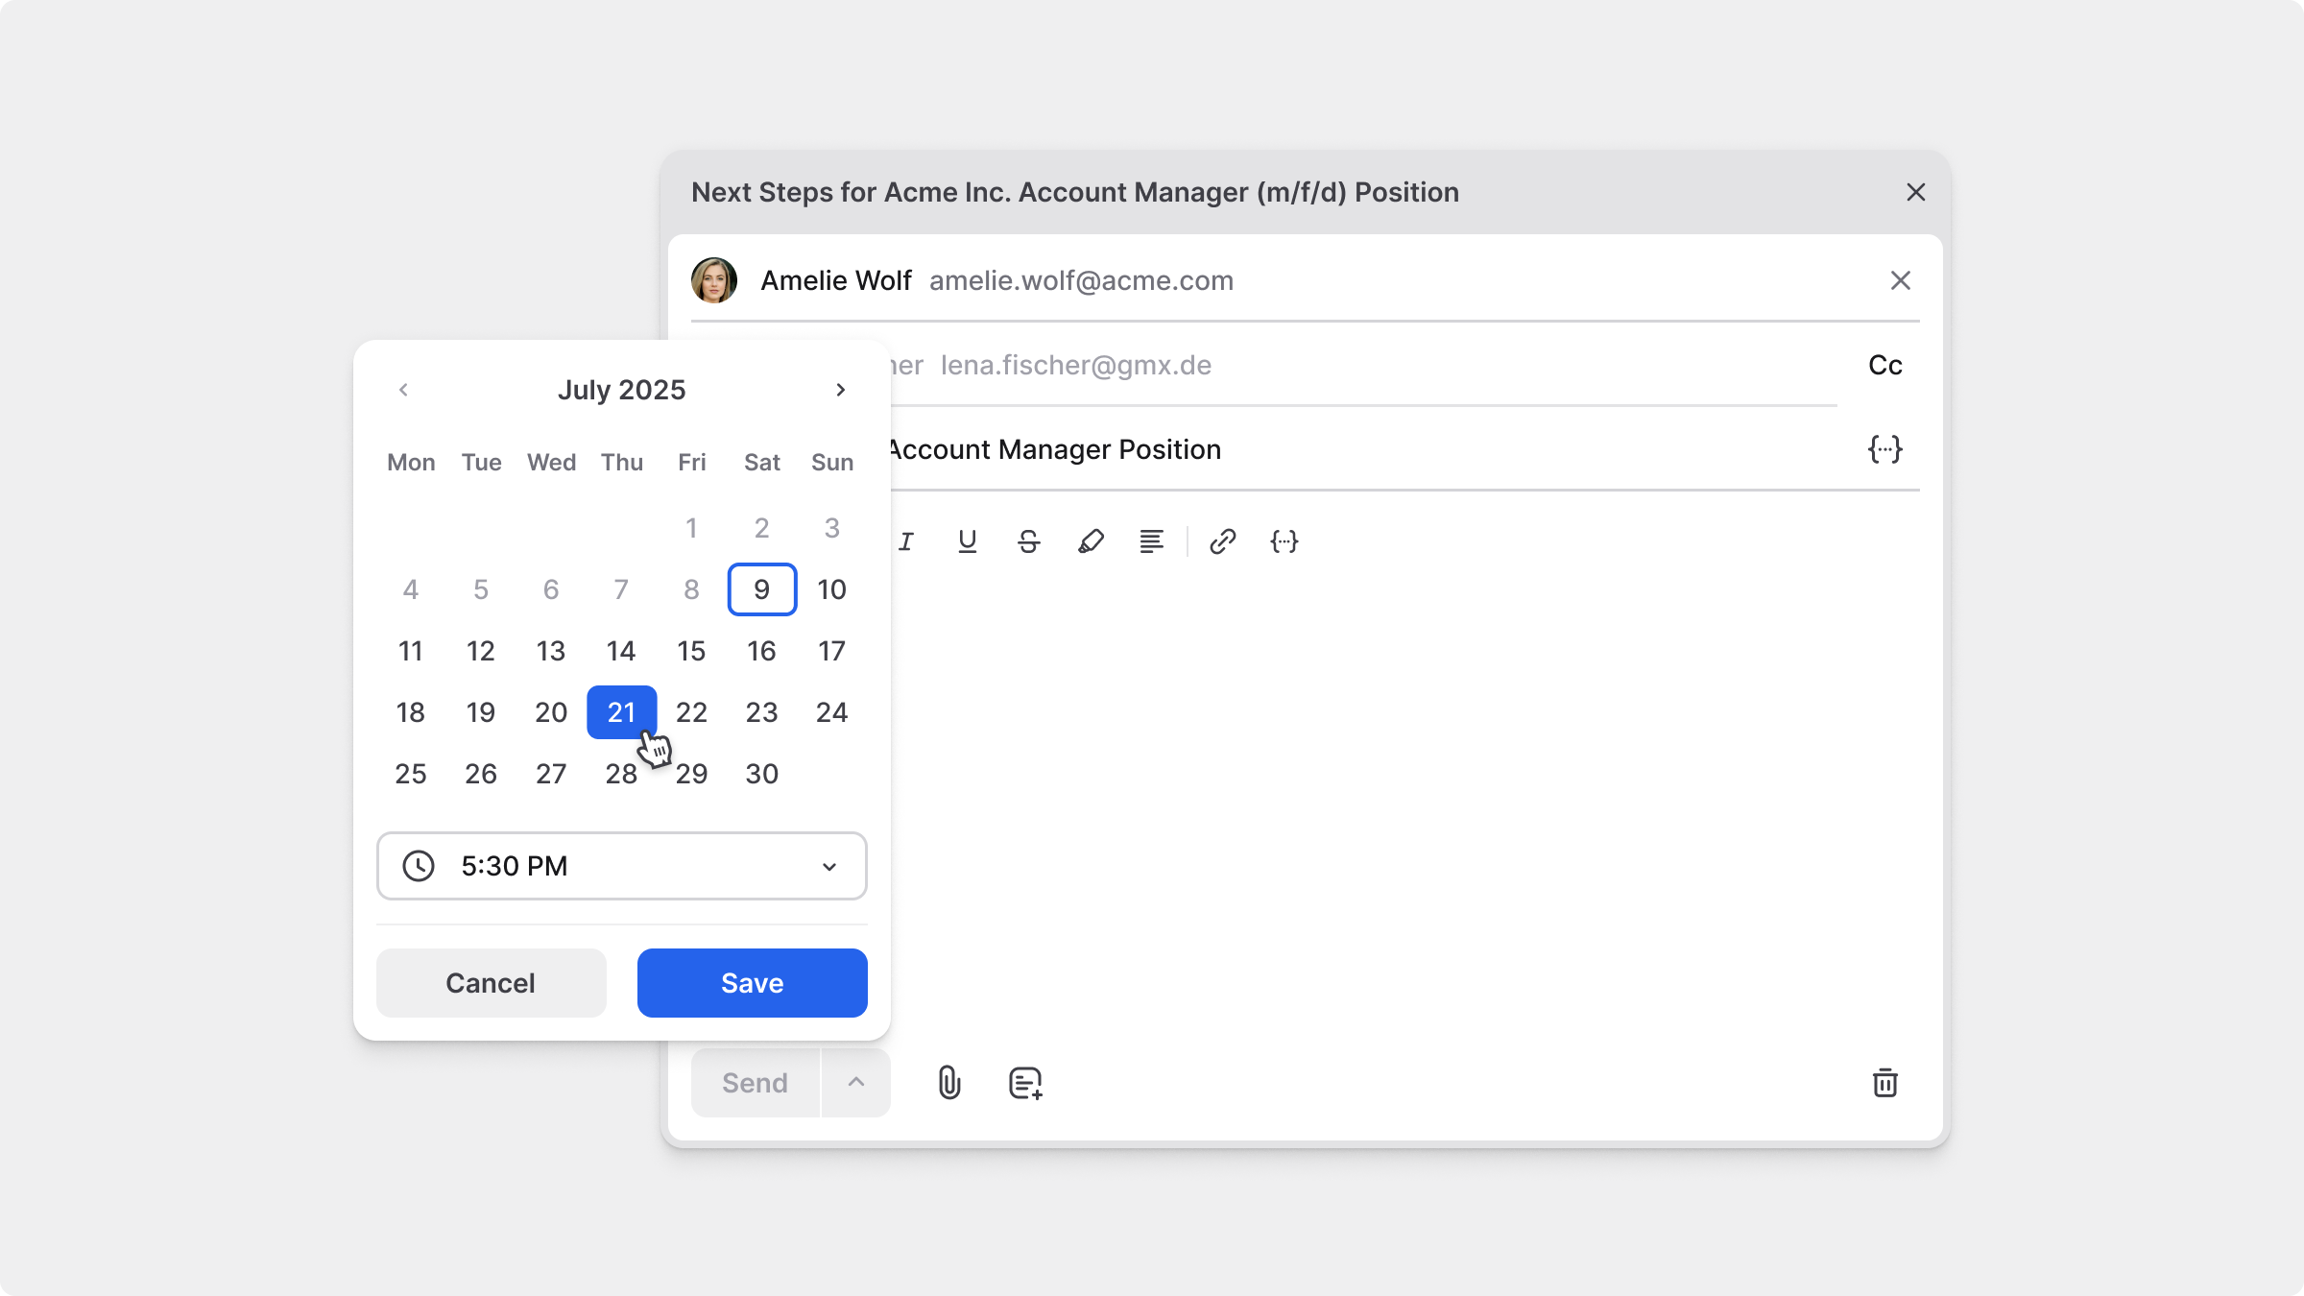2304x1296 pixels.
Task: Open the insert template icon
Action: 1025,1083
